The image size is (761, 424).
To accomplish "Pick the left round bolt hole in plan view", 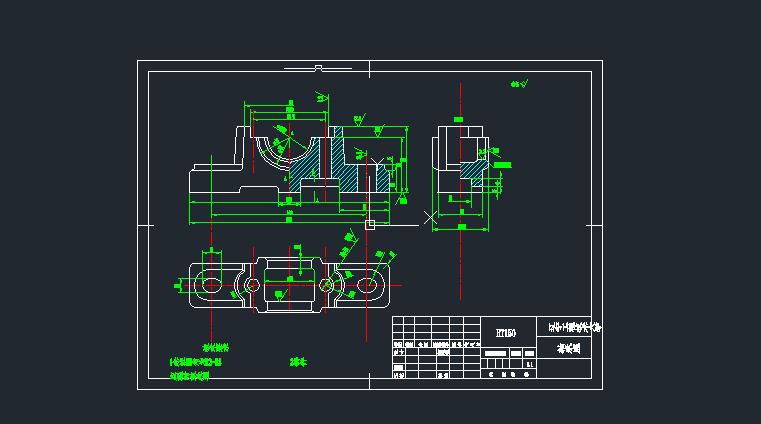I will click(252, 285).
